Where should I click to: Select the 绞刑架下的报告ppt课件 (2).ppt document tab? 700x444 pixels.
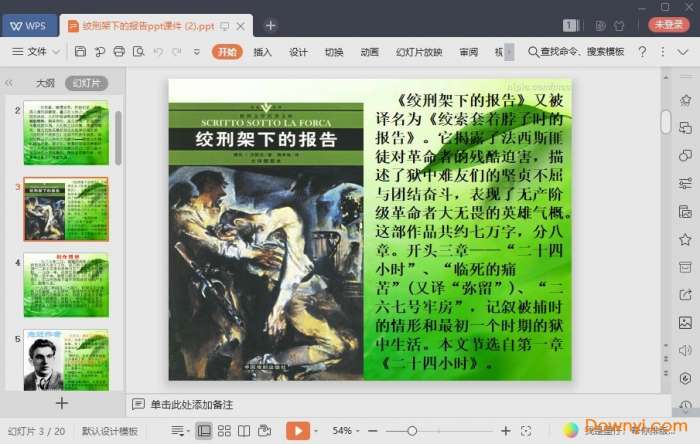(147, 26)
